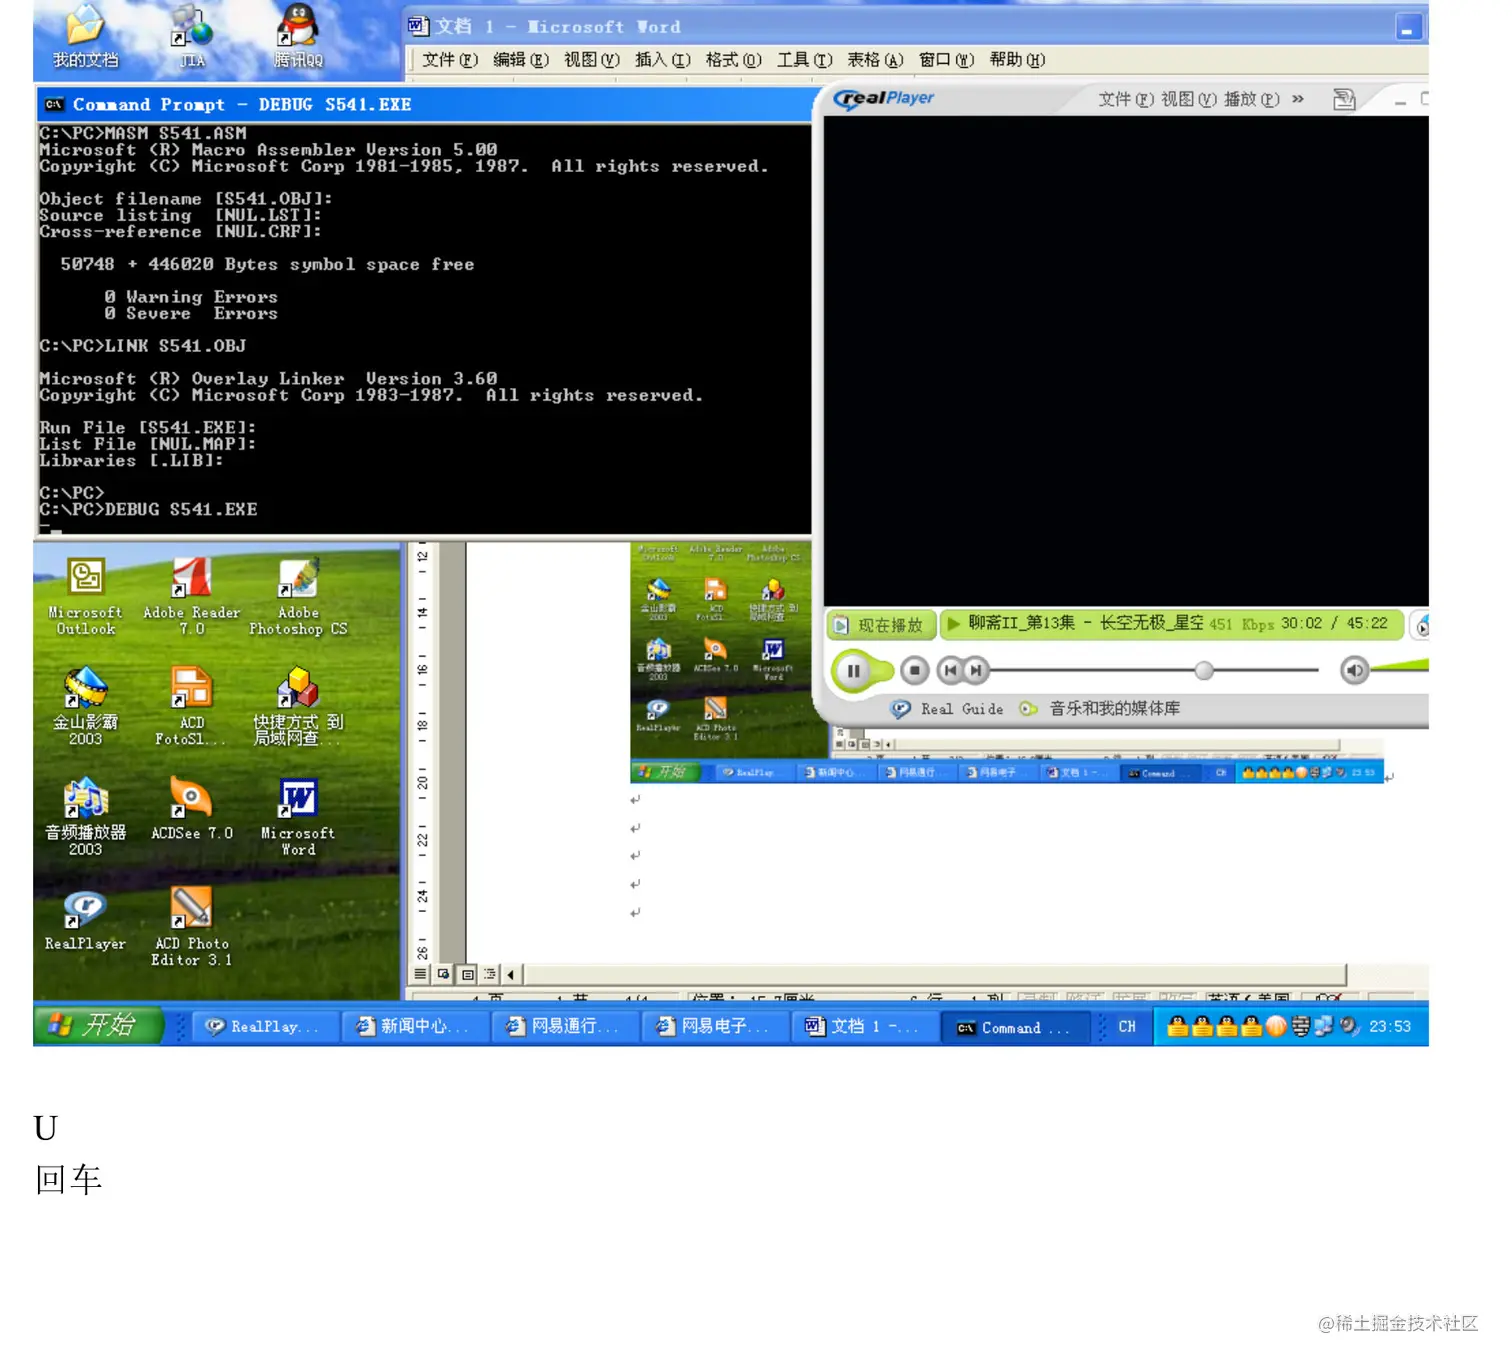Switch to the 网易电子 taskbar button

[x=714, y=1027]
